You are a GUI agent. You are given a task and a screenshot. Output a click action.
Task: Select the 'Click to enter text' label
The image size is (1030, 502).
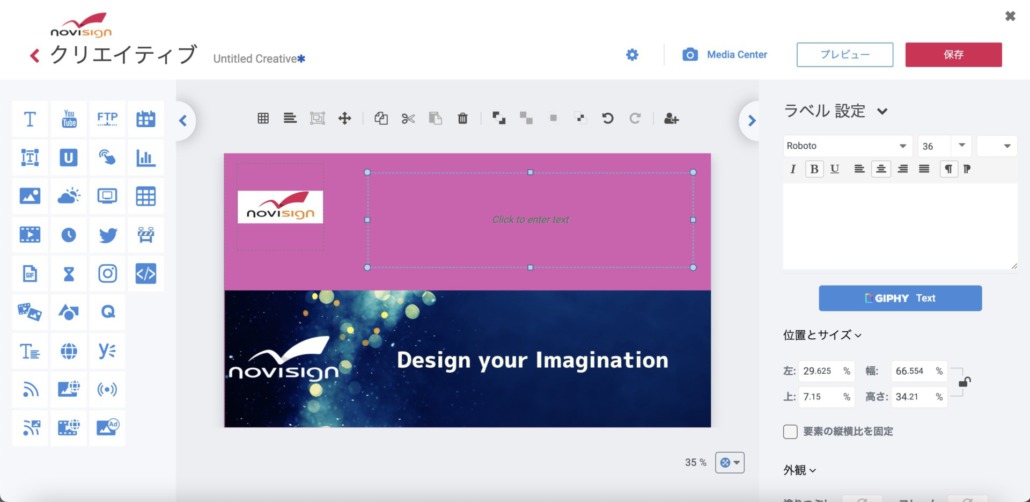[531, 219]
